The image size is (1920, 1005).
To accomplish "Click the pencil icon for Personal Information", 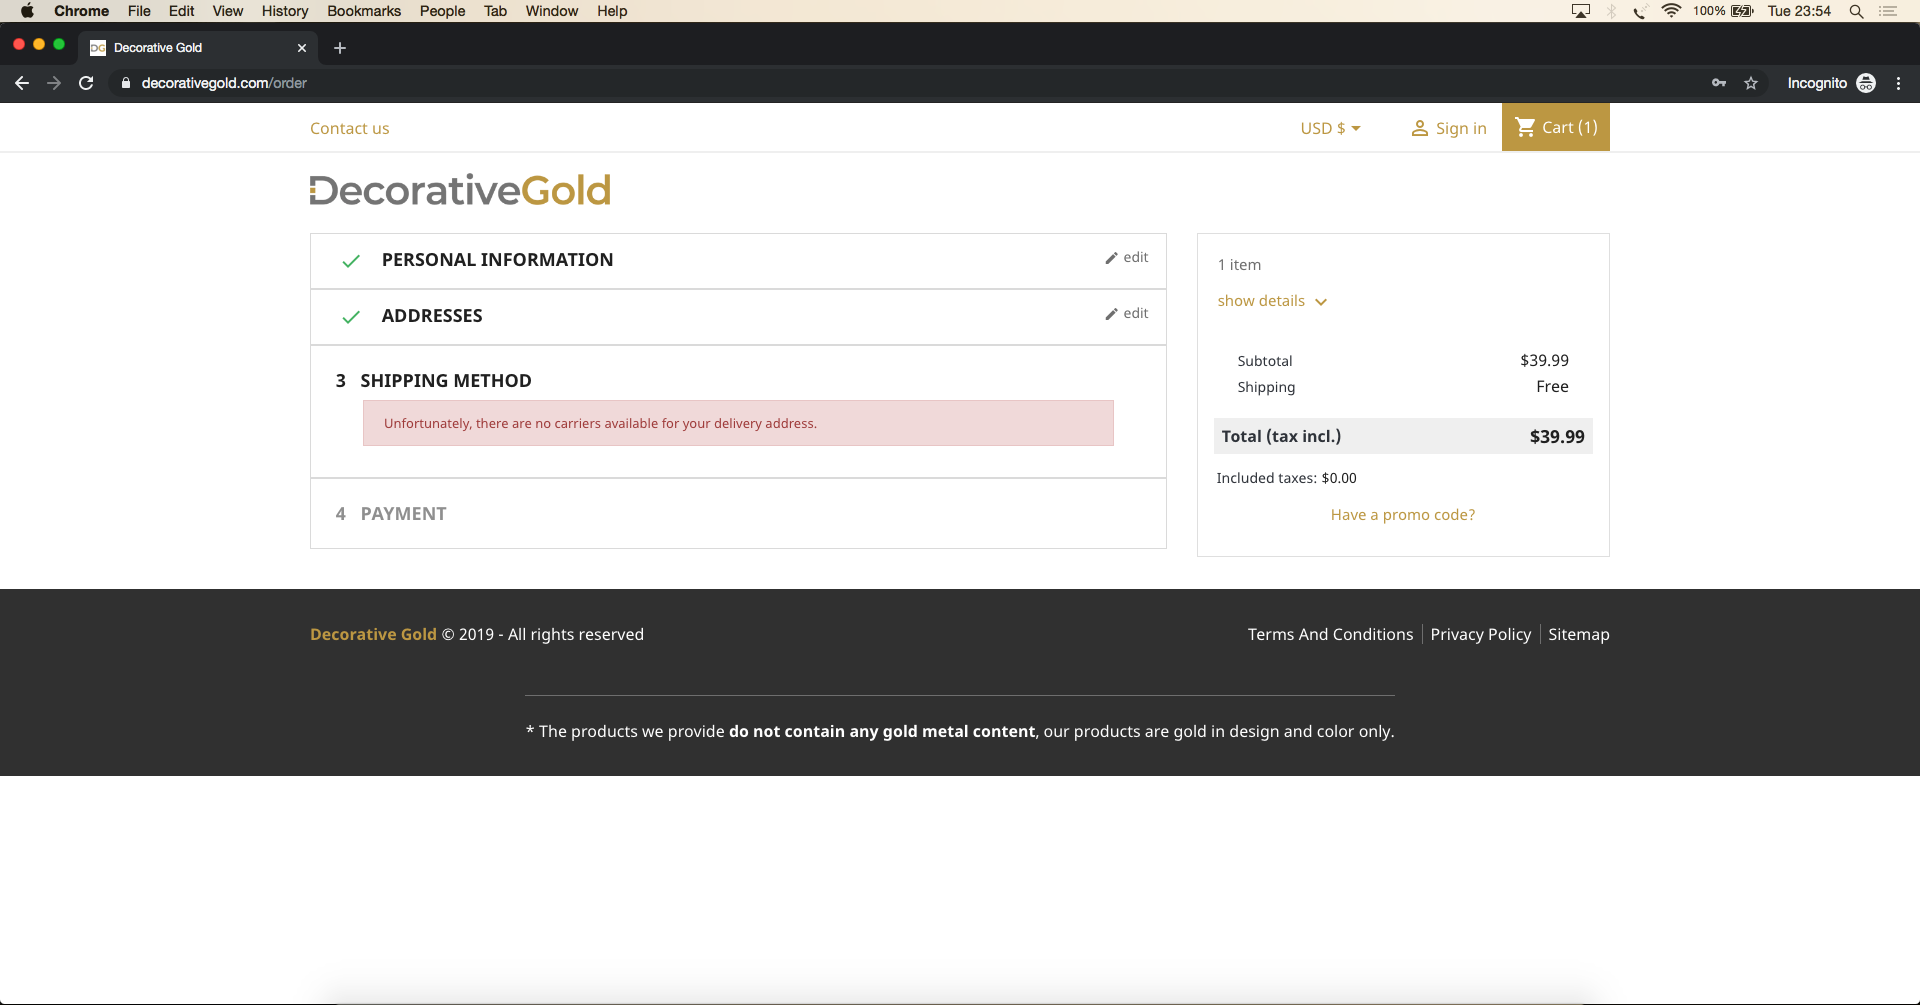I will click(x=1111, y=258).
